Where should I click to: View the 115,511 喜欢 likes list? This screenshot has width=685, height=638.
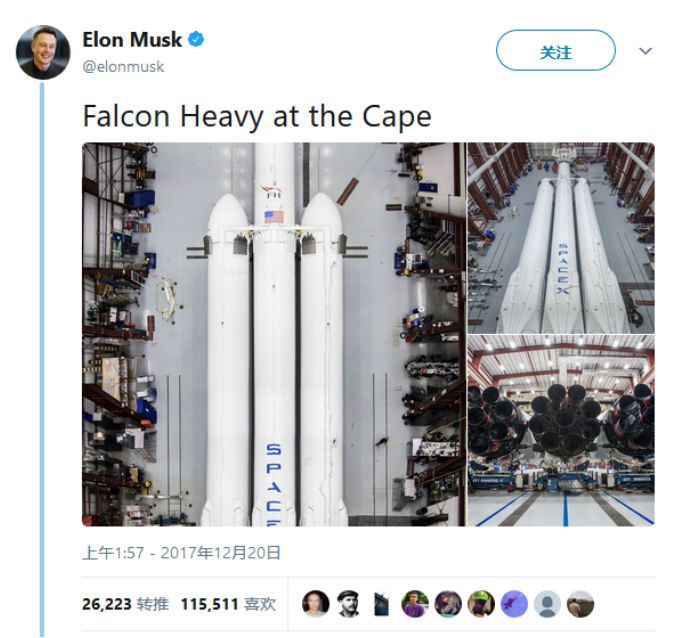(228, 604)
